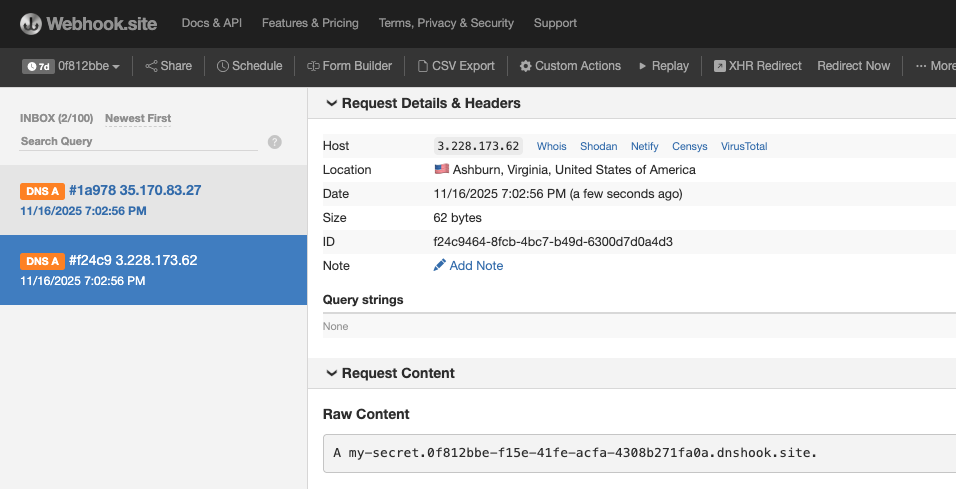Click the INBOX (2/100) label
The width and height of the screenshot is (956, 489).
click(56, 118)
